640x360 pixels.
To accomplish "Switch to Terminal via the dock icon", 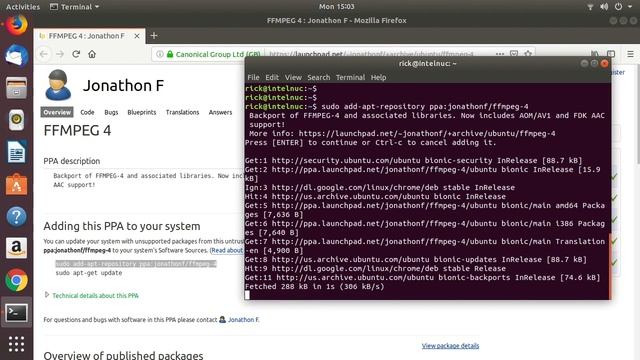I will click(16, 313).
